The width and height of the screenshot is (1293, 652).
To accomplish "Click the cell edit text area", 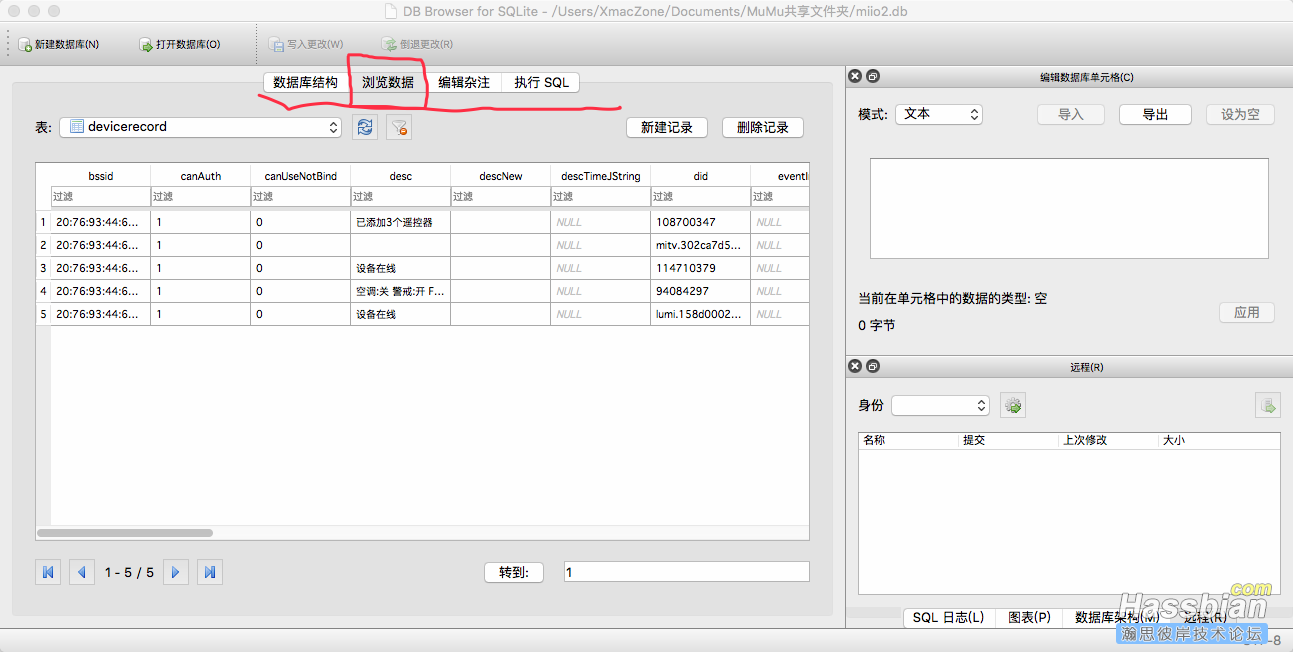I will coord(1069,208).
